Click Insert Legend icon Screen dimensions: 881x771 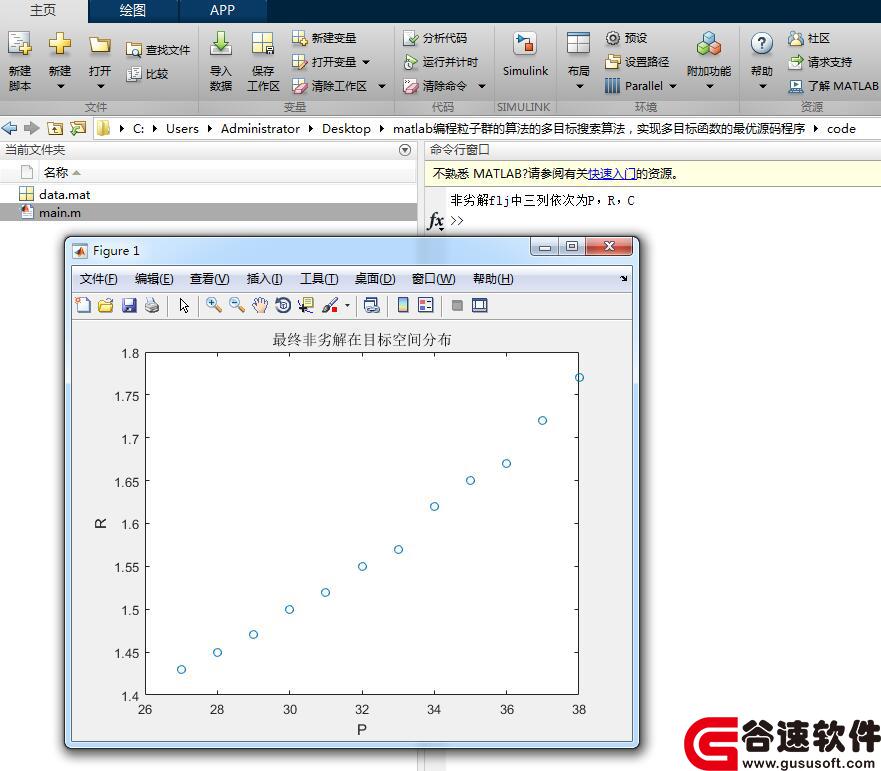point(426,305)
